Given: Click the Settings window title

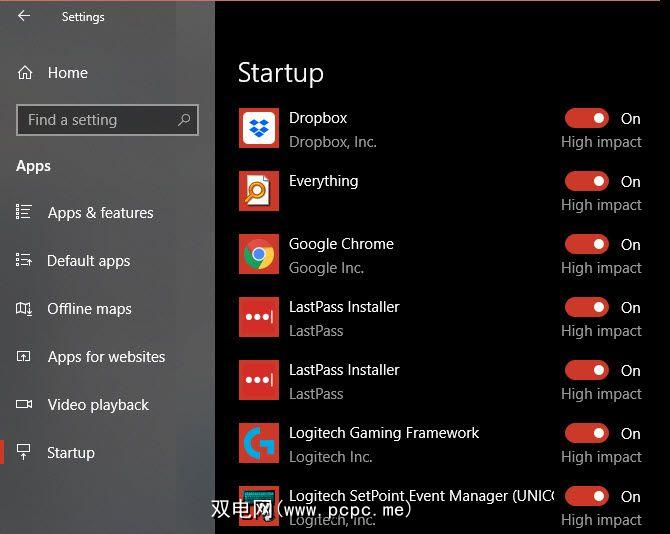Looking at the screenshot, I should click(83, 17).
